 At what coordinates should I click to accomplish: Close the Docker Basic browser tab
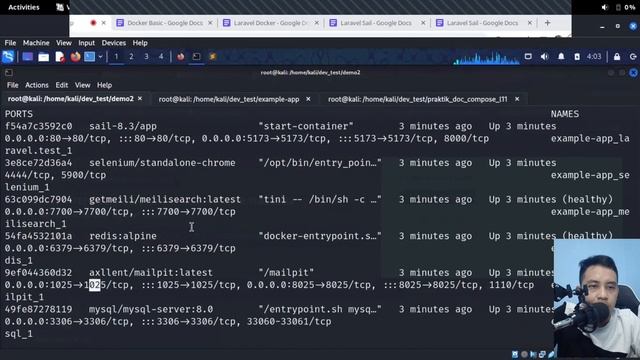[210, 23]
